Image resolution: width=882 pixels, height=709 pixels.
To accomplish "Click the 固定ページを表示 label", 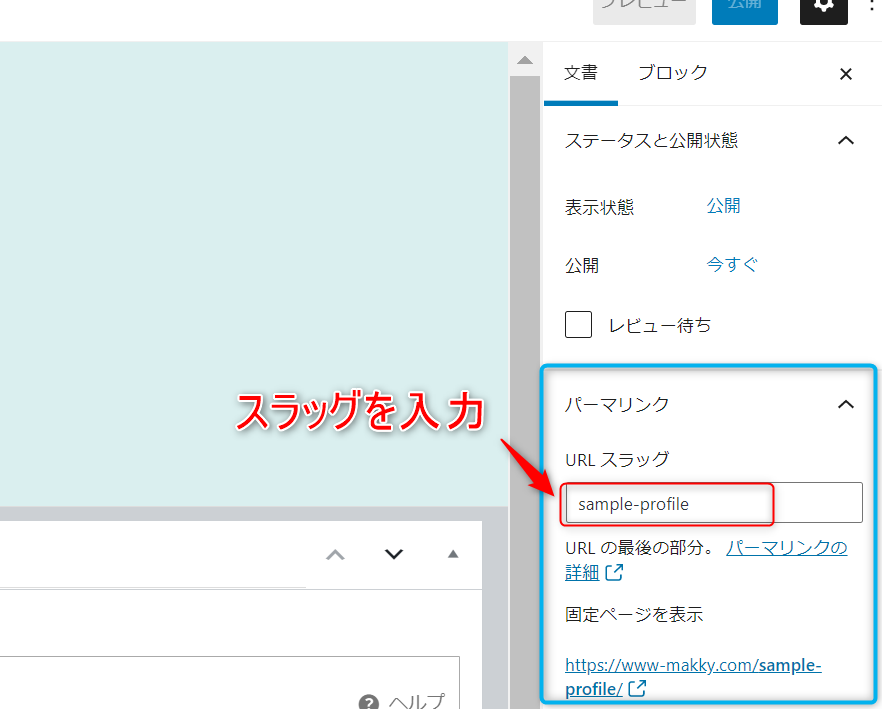I will coord(634,614).
